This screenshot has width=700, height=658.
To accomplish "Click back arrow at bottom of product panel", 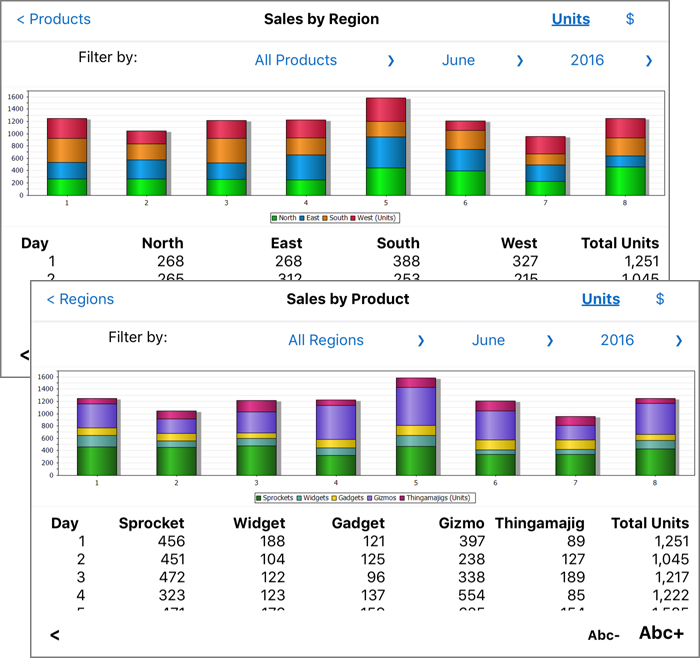I will (55, 635).
